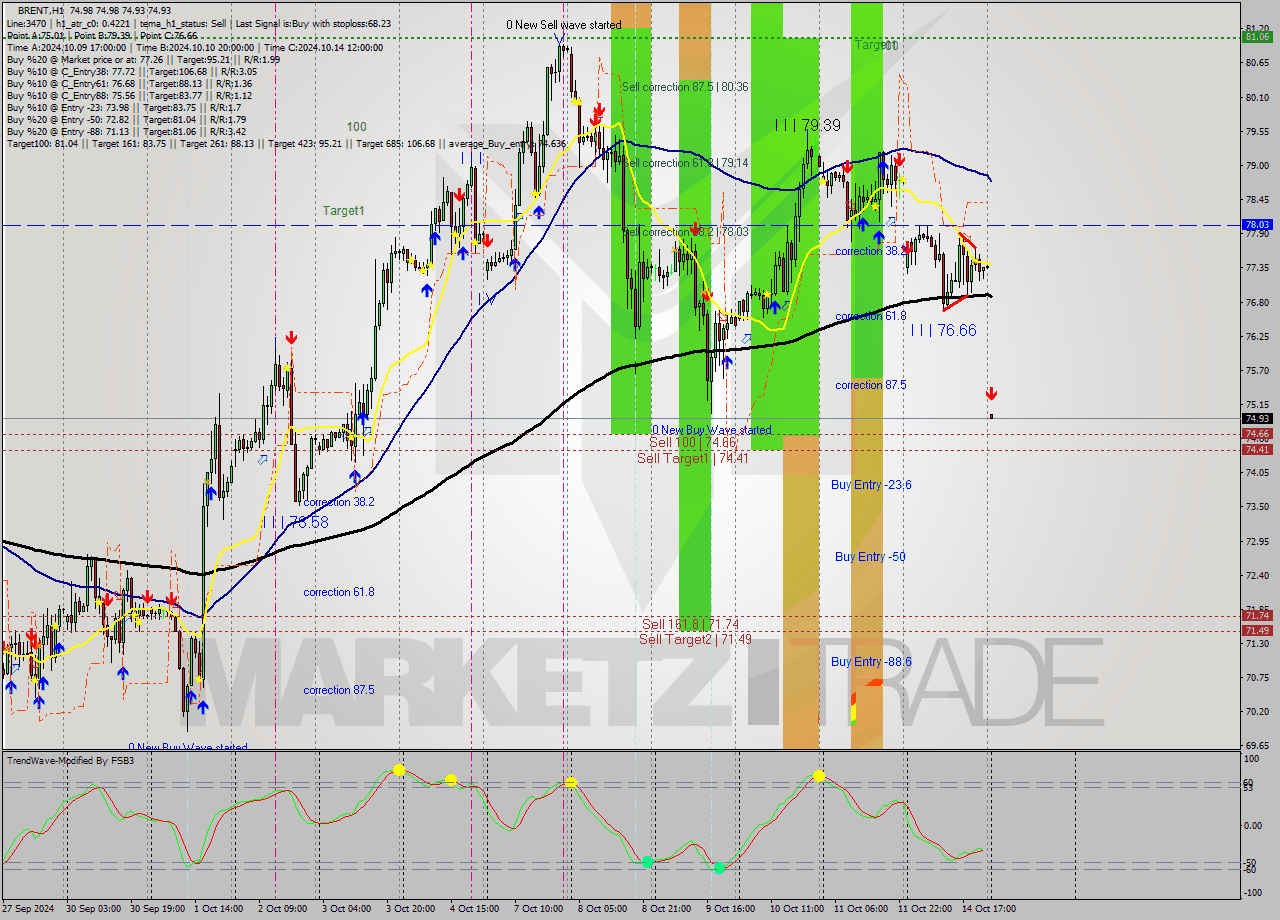Click the red 74.66 price tag
This screenshot has width=1280, height=920.
(1257, 434)
